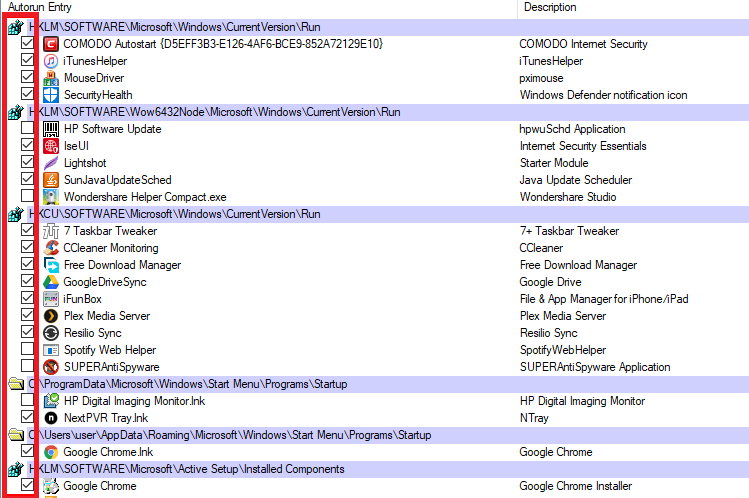Uncheck the COMODO Autostart checkbox

[28, 43]
